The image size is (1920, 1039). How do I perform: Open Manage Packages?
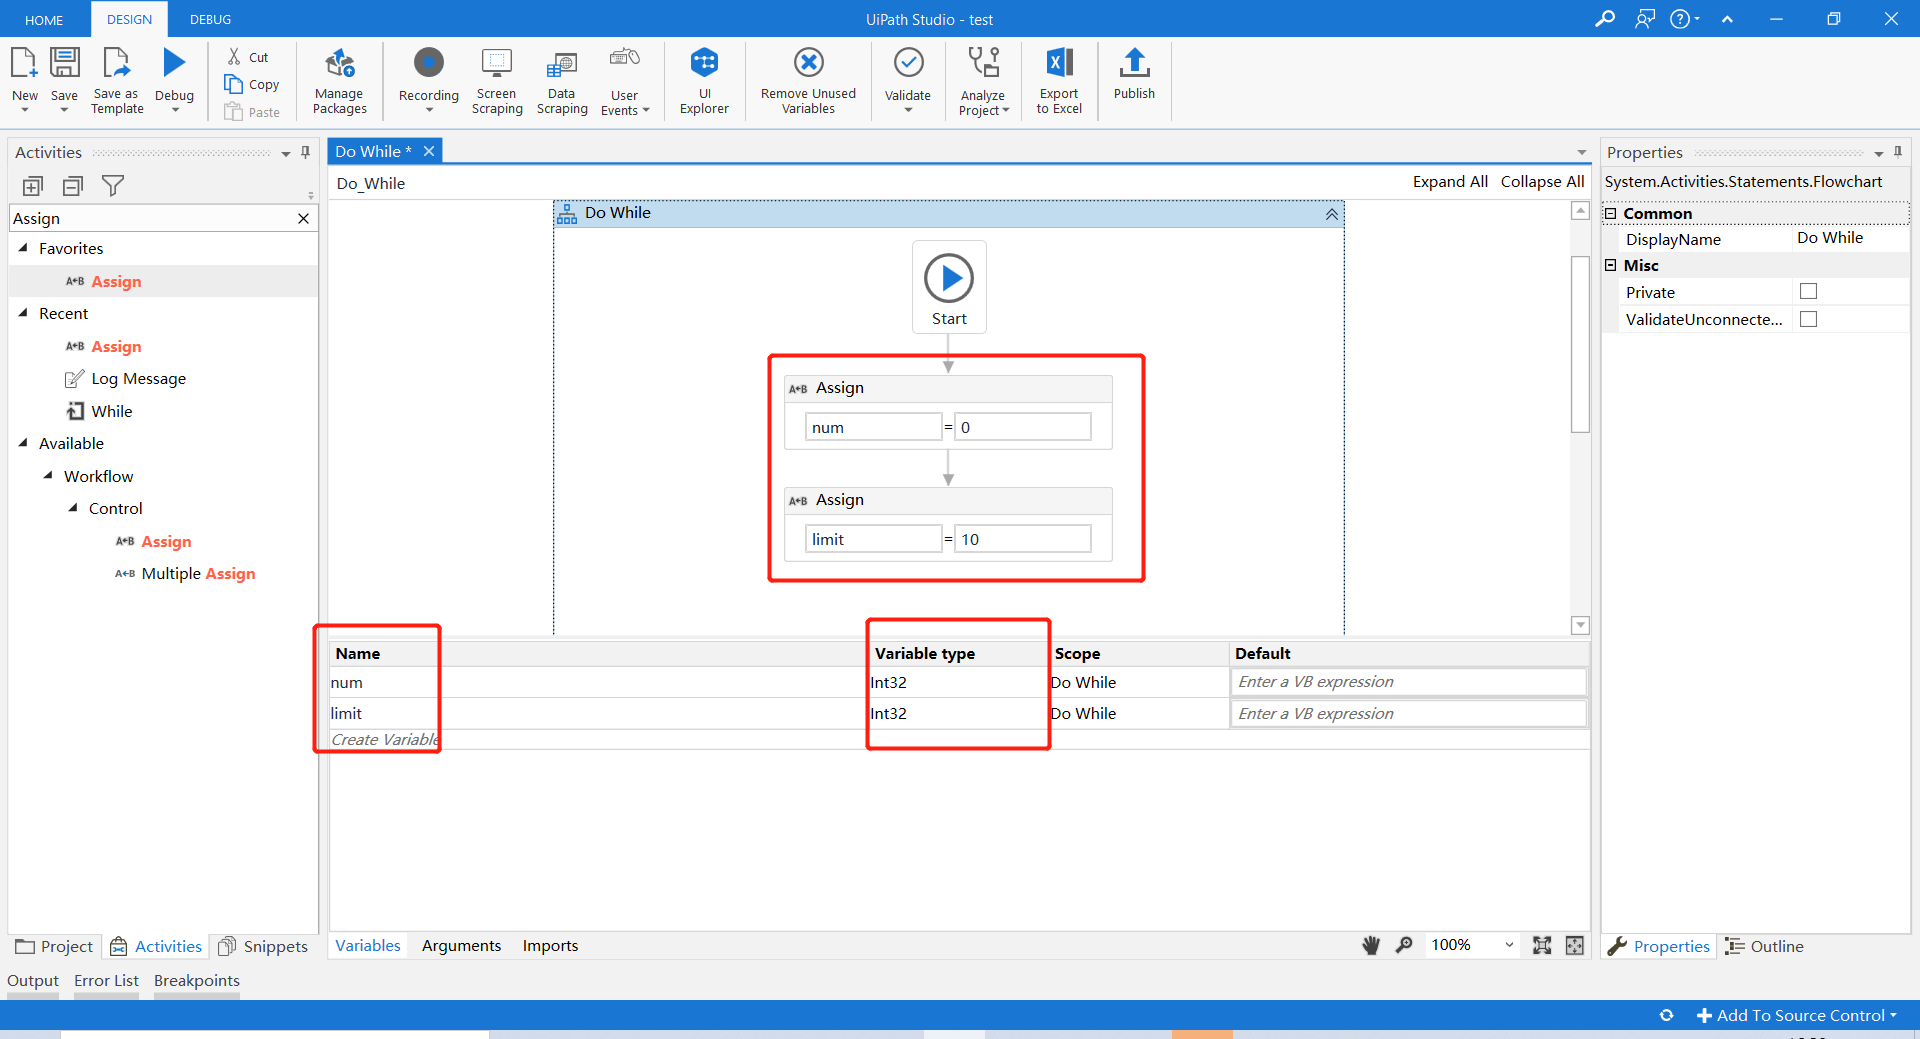[x=339, y=80]
